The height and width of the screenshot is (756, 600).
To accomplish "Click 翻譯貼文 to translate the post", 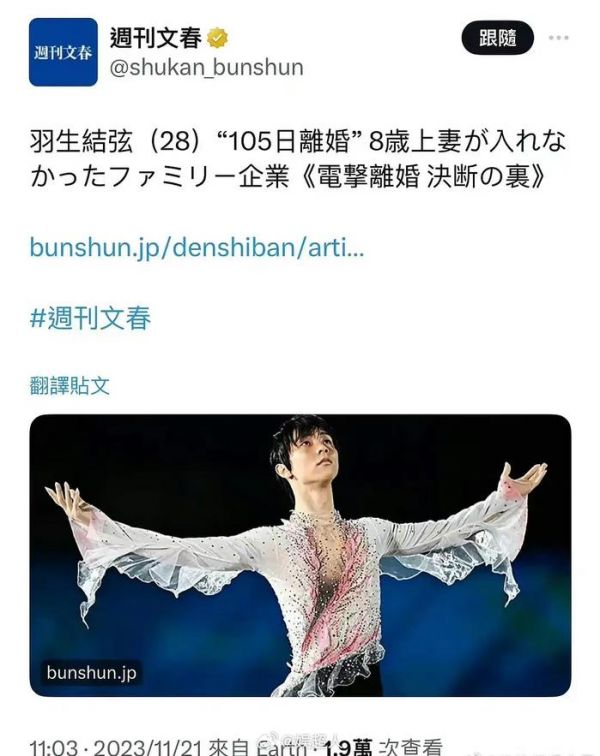I will [x=69, y=386].
